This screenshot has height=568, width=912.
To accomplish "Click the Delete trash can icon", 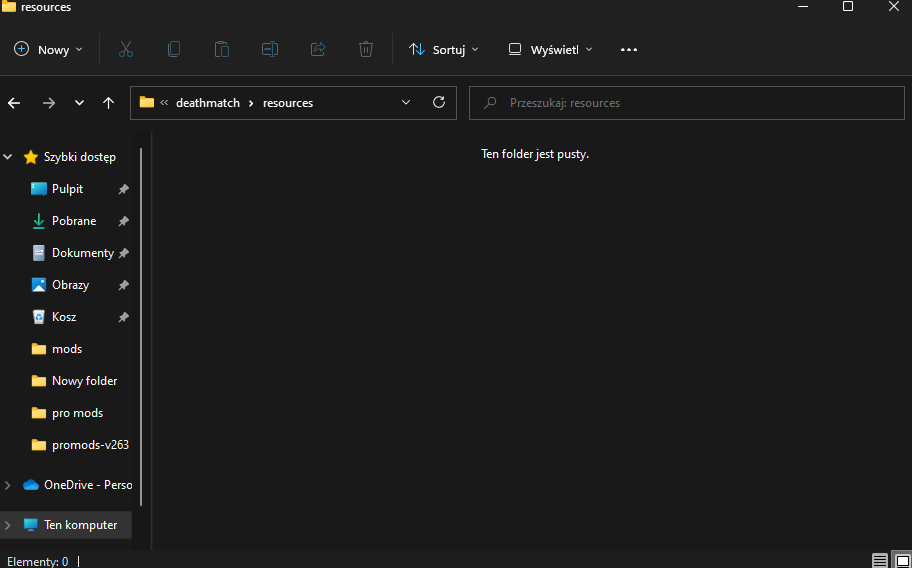I will [x=366, y=49].
